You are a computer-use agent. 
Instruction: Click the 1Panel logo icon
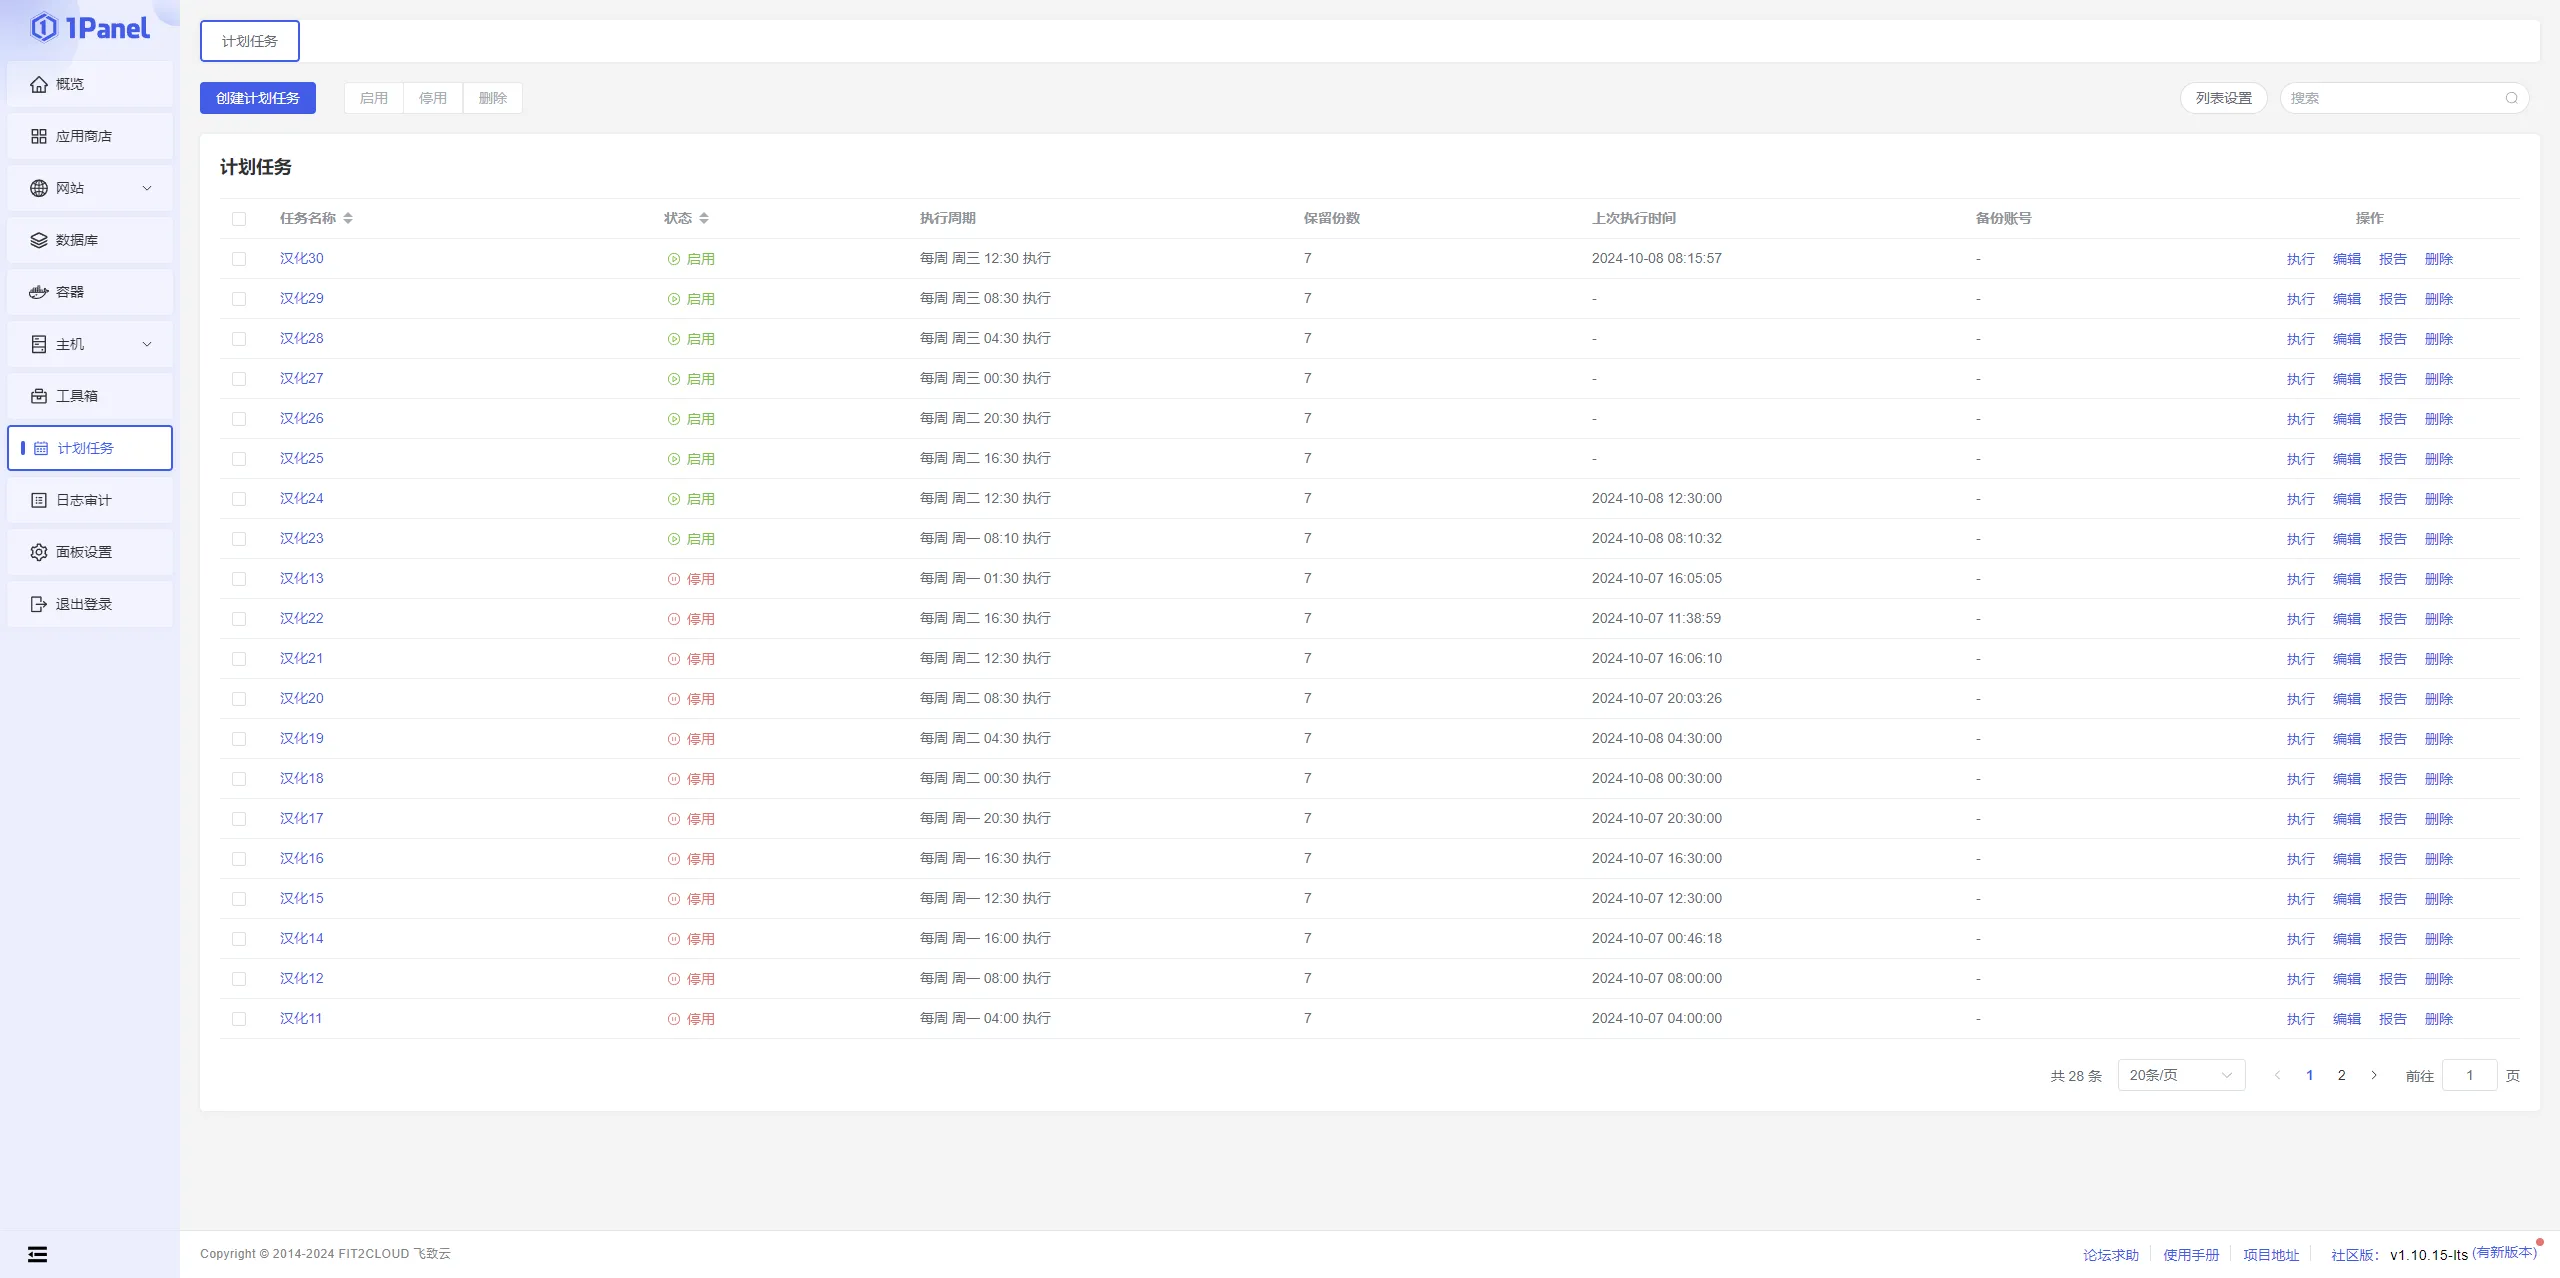pos(43,28)
